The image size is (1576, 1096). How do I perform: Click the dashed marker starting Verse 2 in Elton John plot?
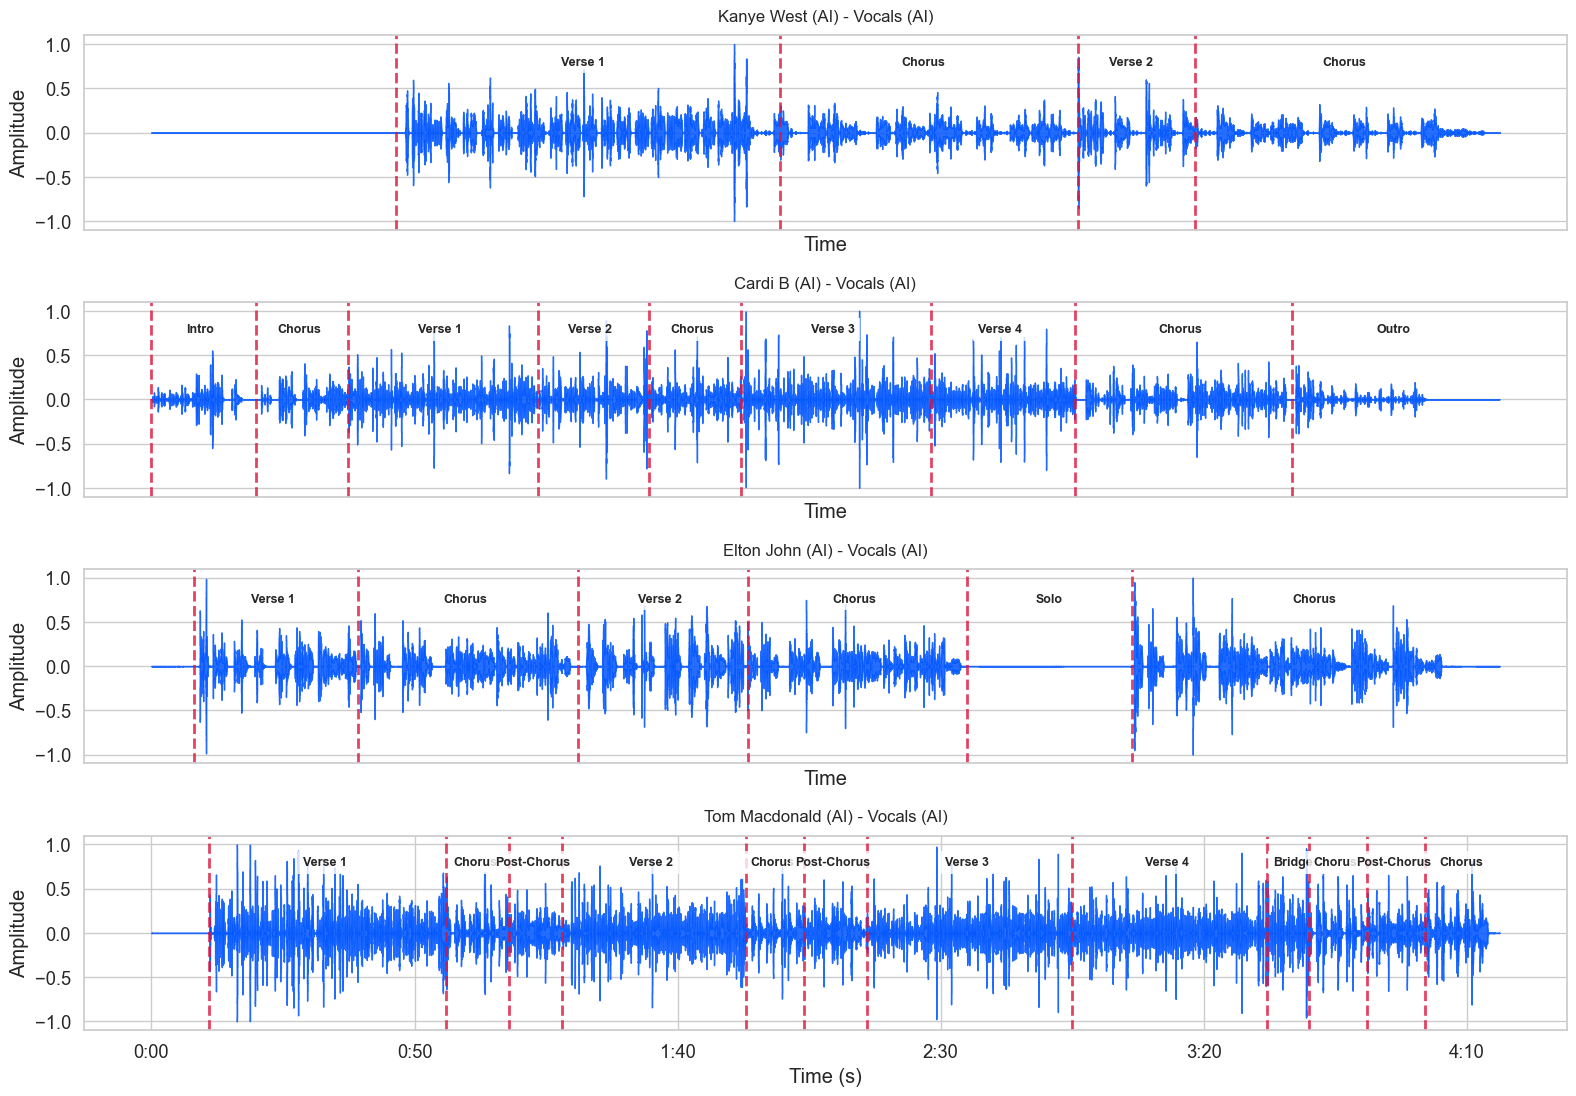(x=578, y=666)
